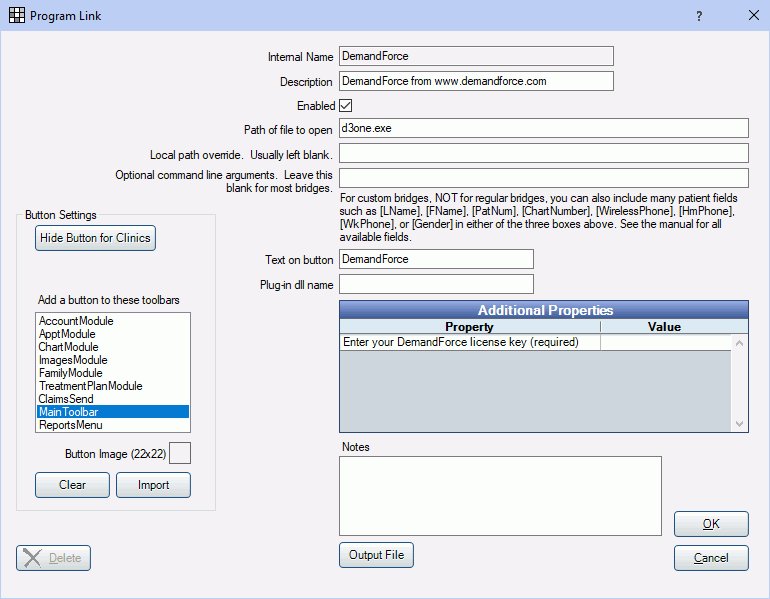The width and height of the screenshot is (770, 599).
Task: Click the optional command line arguments field
Action: coord(544,178)
